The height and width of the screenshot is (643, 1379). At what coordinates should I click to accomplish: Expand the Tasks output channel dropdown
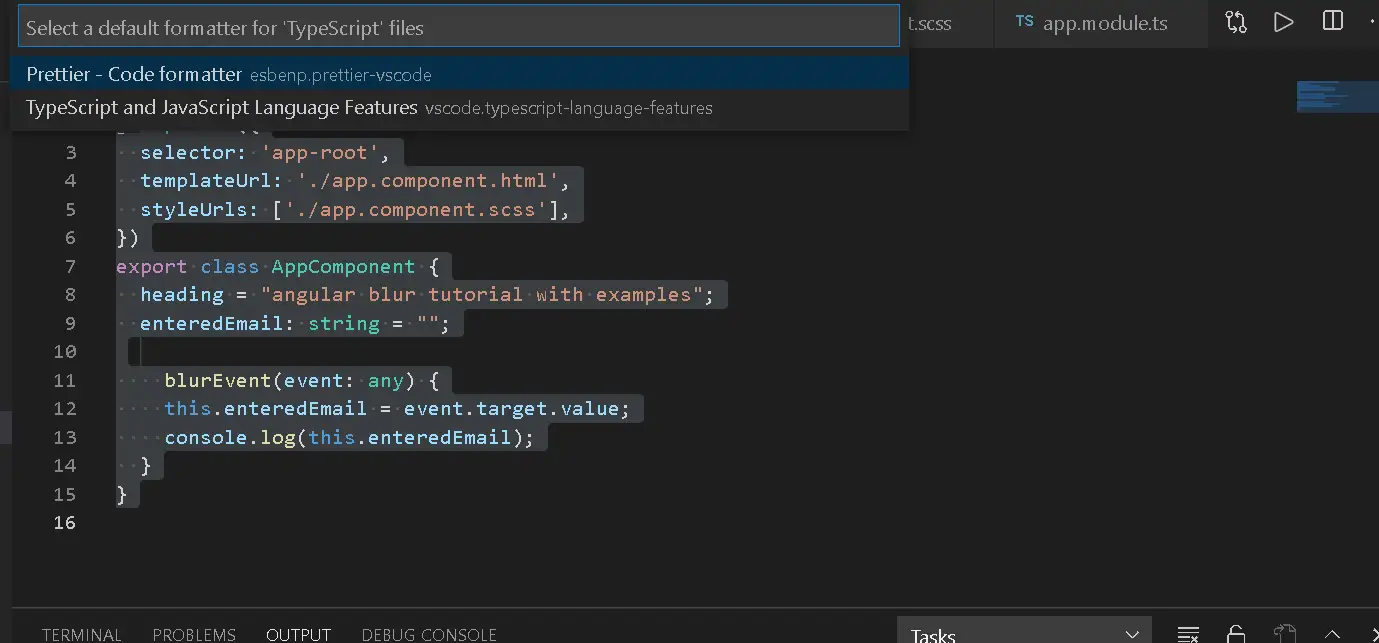1024,632
